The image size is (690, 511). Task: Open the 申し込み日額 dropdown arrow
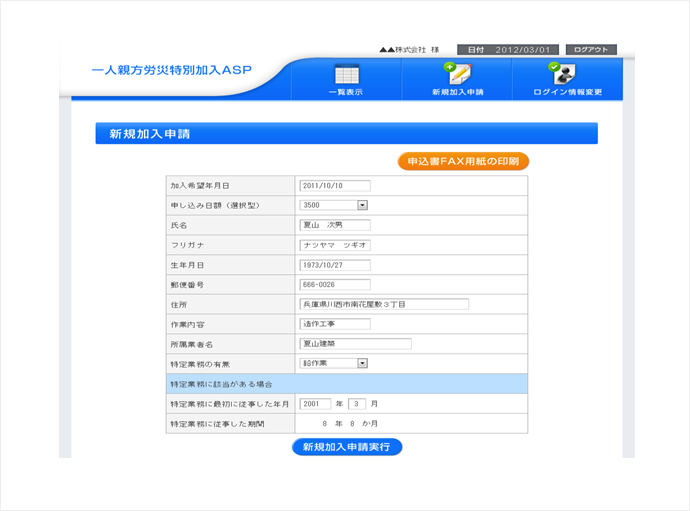coord(362,205)
